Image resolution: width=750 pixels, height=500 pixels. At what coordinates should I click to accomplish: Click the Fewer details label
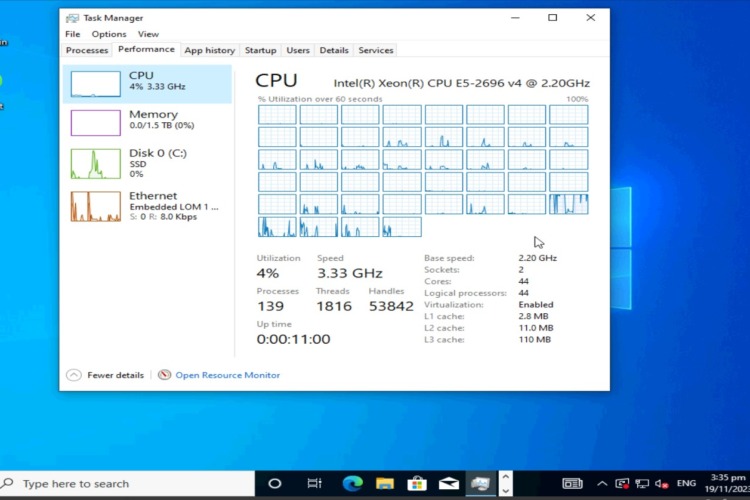(x=115, y=375)
